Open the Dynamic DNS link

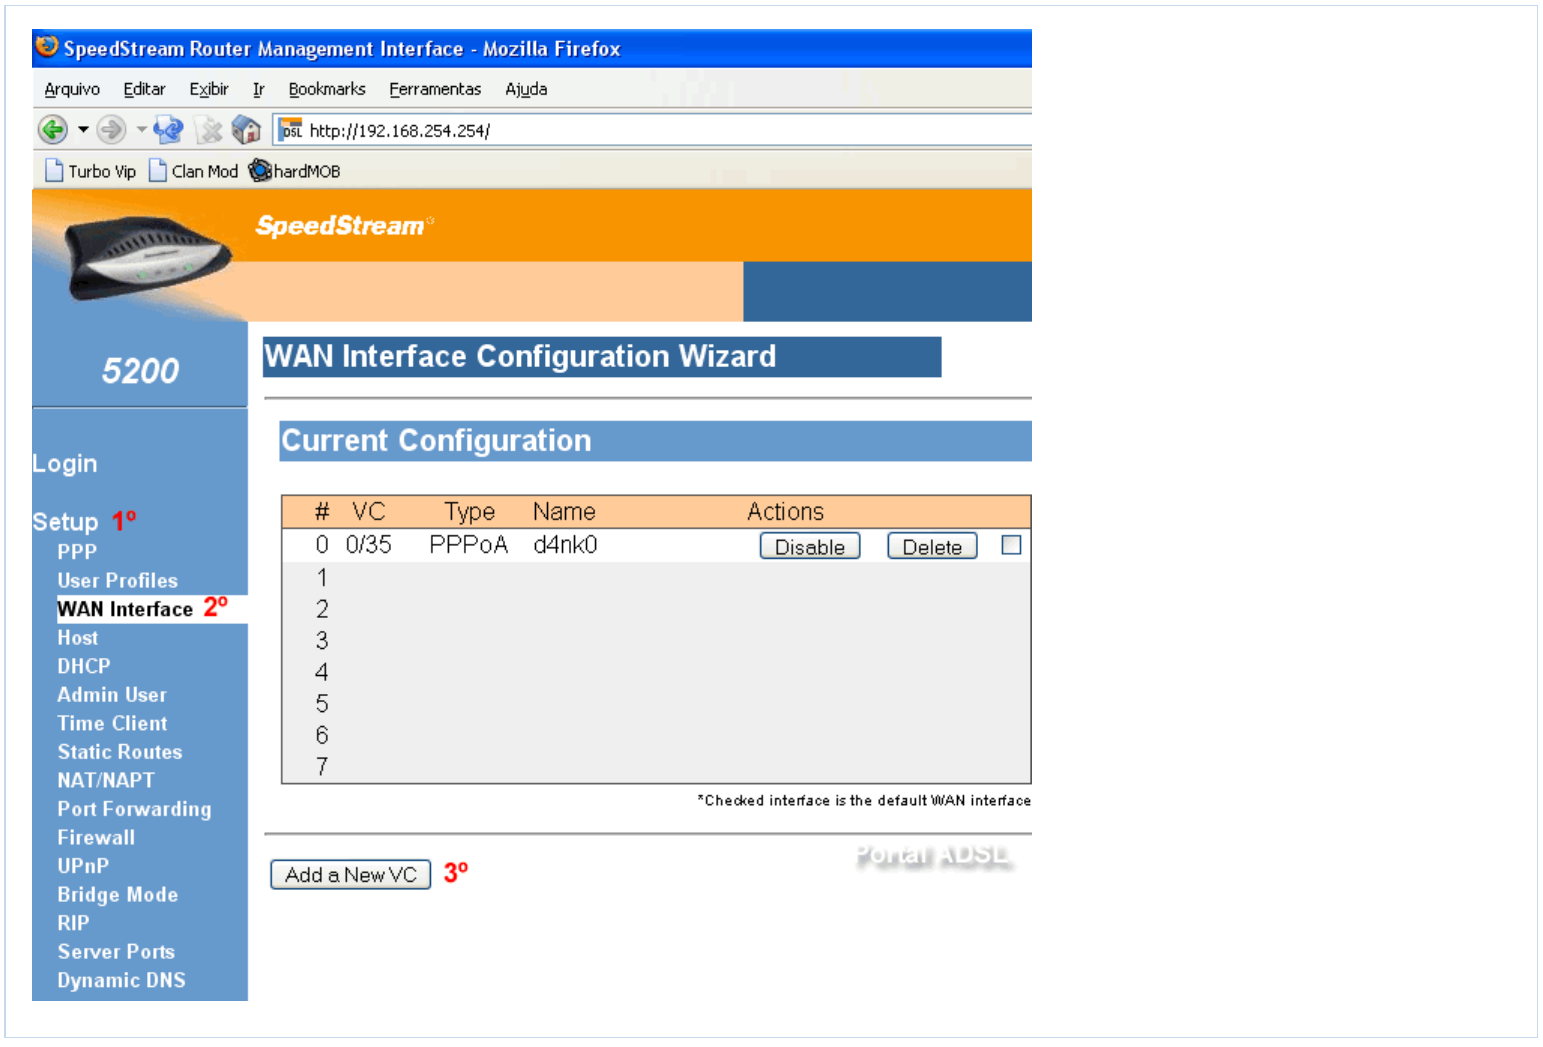[121, 980]
